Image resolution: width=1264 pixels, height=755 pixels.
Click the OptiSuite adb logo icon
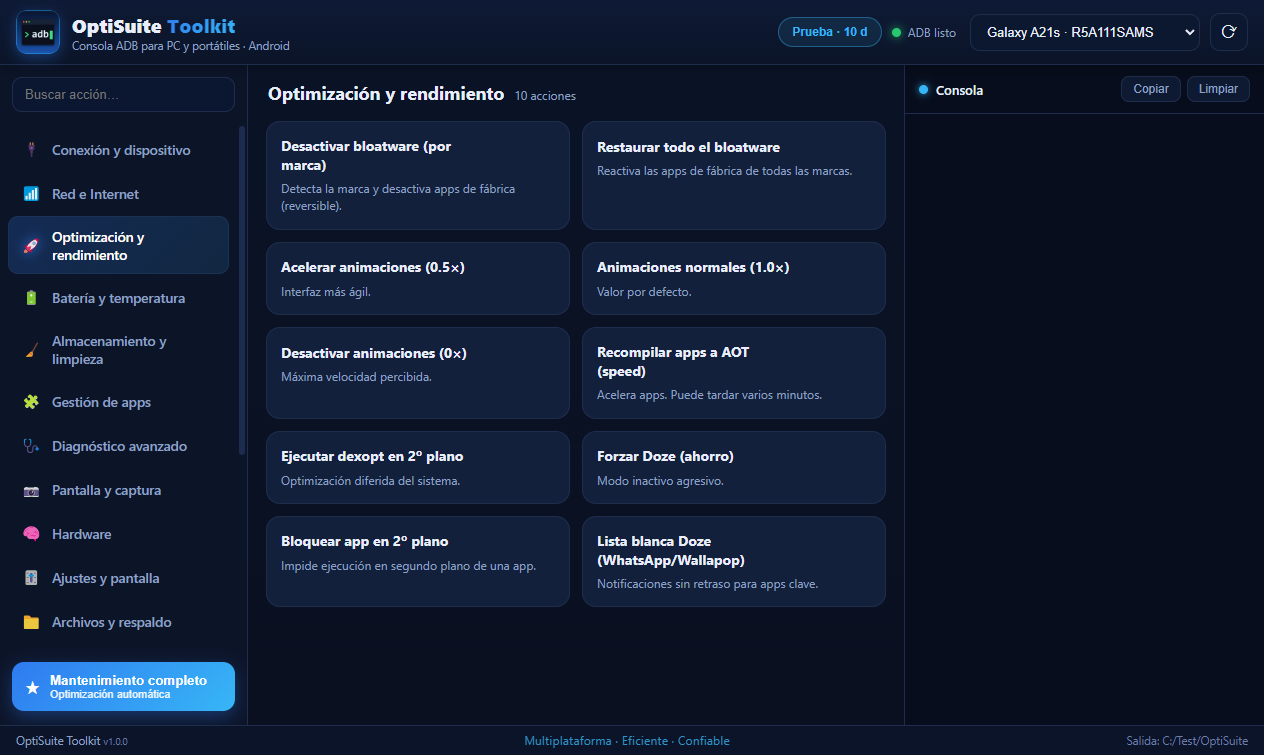tap(38, 32)
